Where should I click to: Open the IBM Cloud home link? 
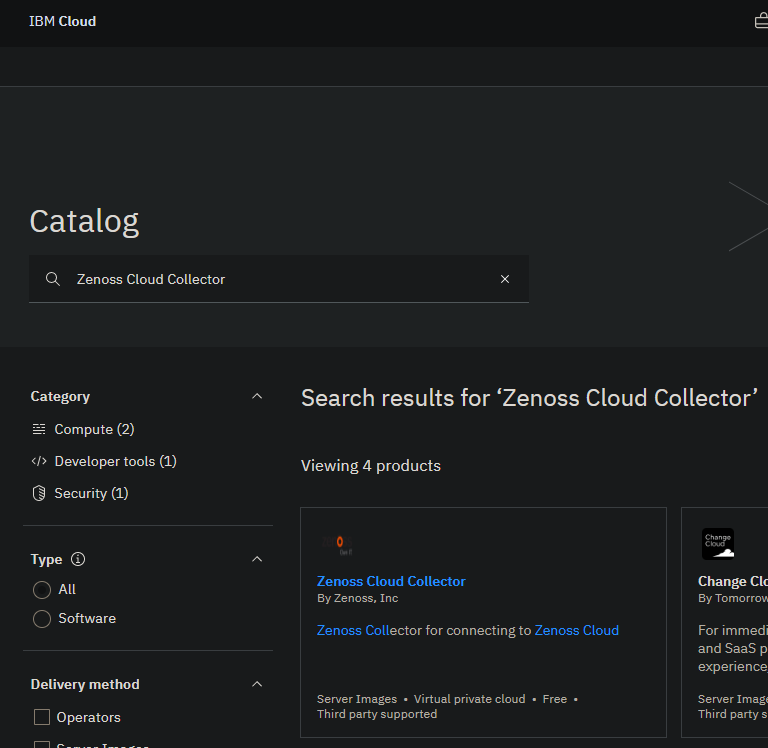(62, 22)
